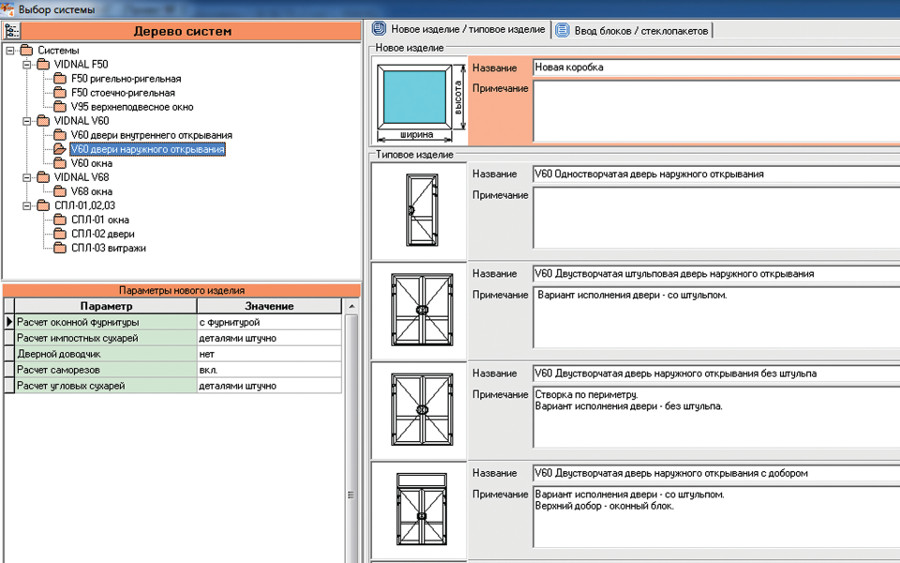
Task: Click note field 'Вариант исполнения двери - со штульпом.'
Action: [x=716, y=317]
